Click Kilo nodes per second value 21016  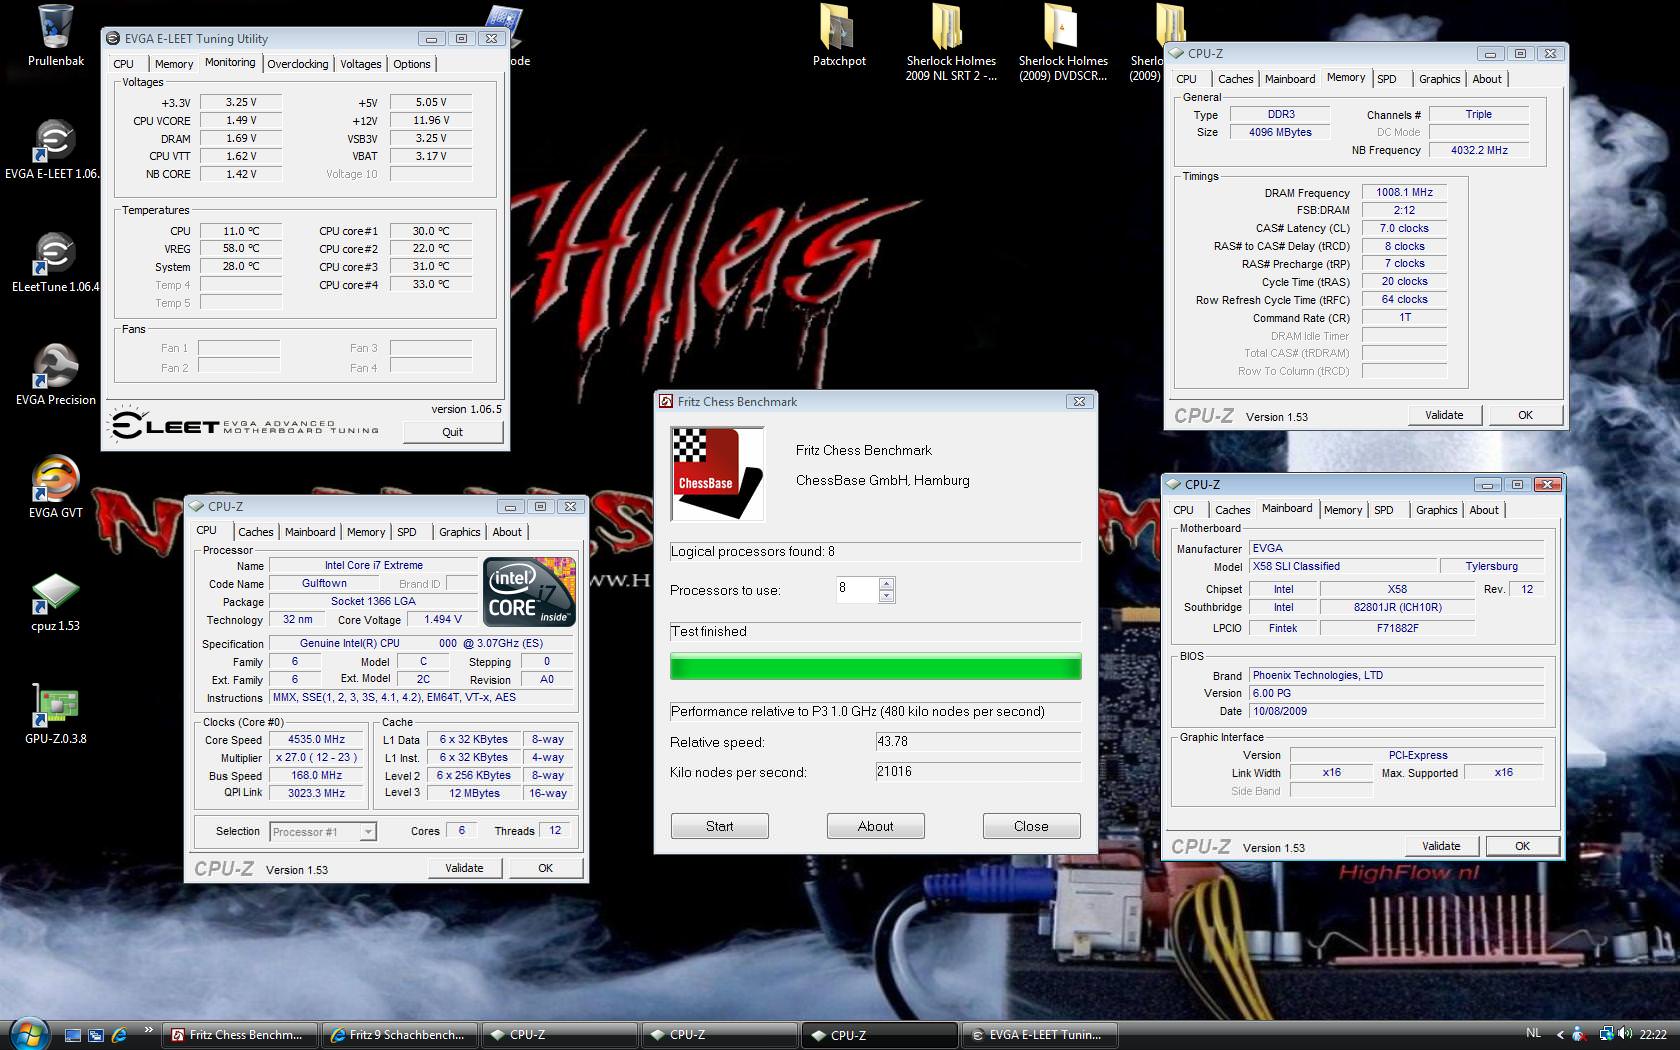coord(978,772)
